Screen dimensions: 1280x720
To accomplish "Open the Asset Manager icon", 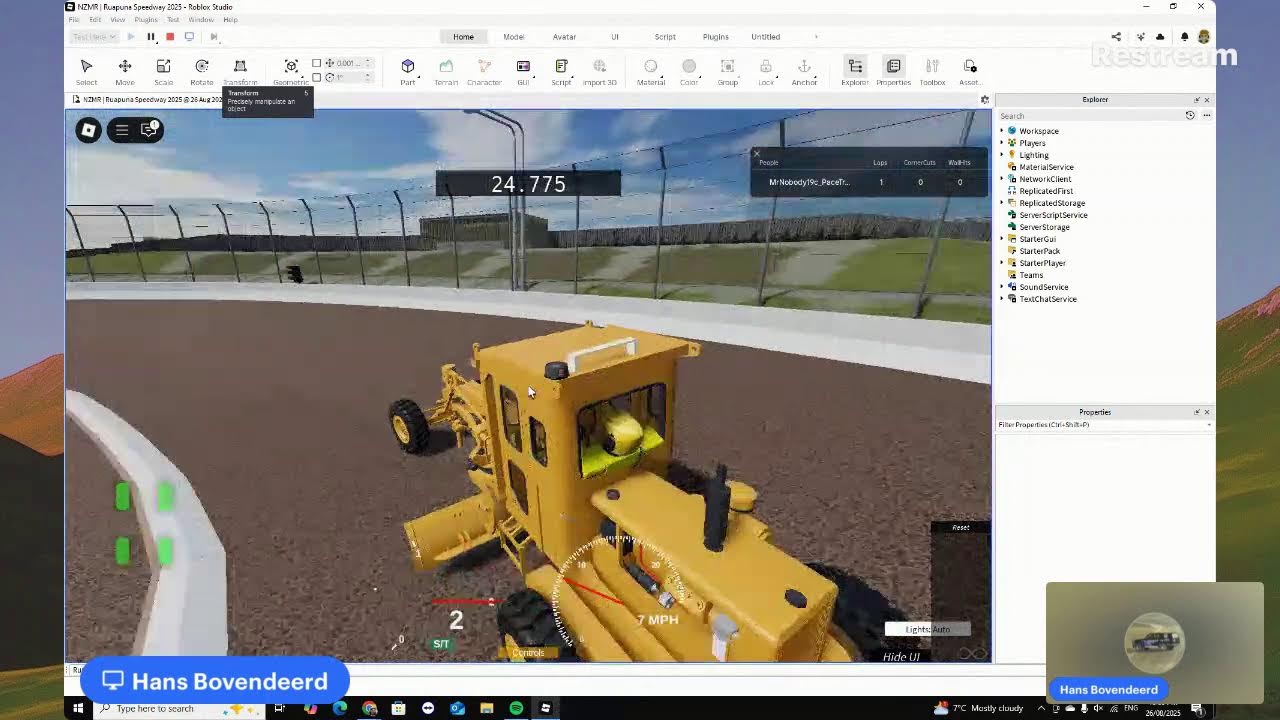I will 970,70.
